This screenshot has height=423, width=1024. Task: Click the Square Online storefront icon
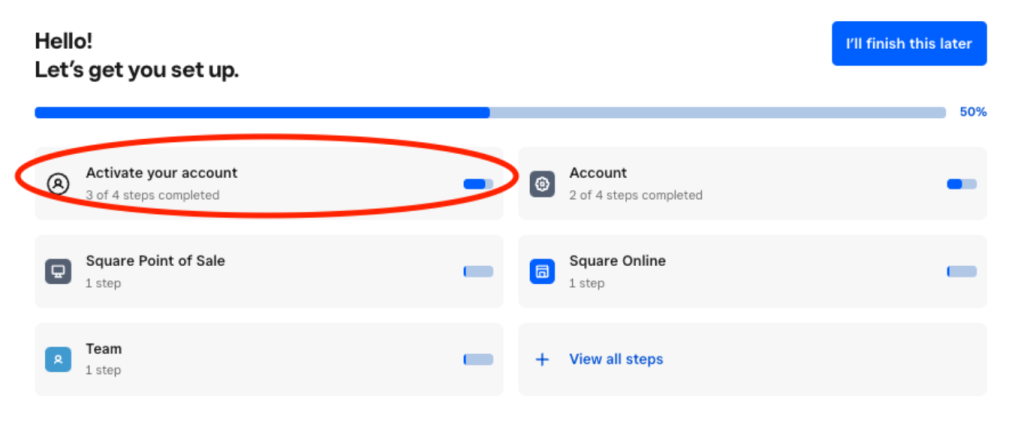click(542, 271)
